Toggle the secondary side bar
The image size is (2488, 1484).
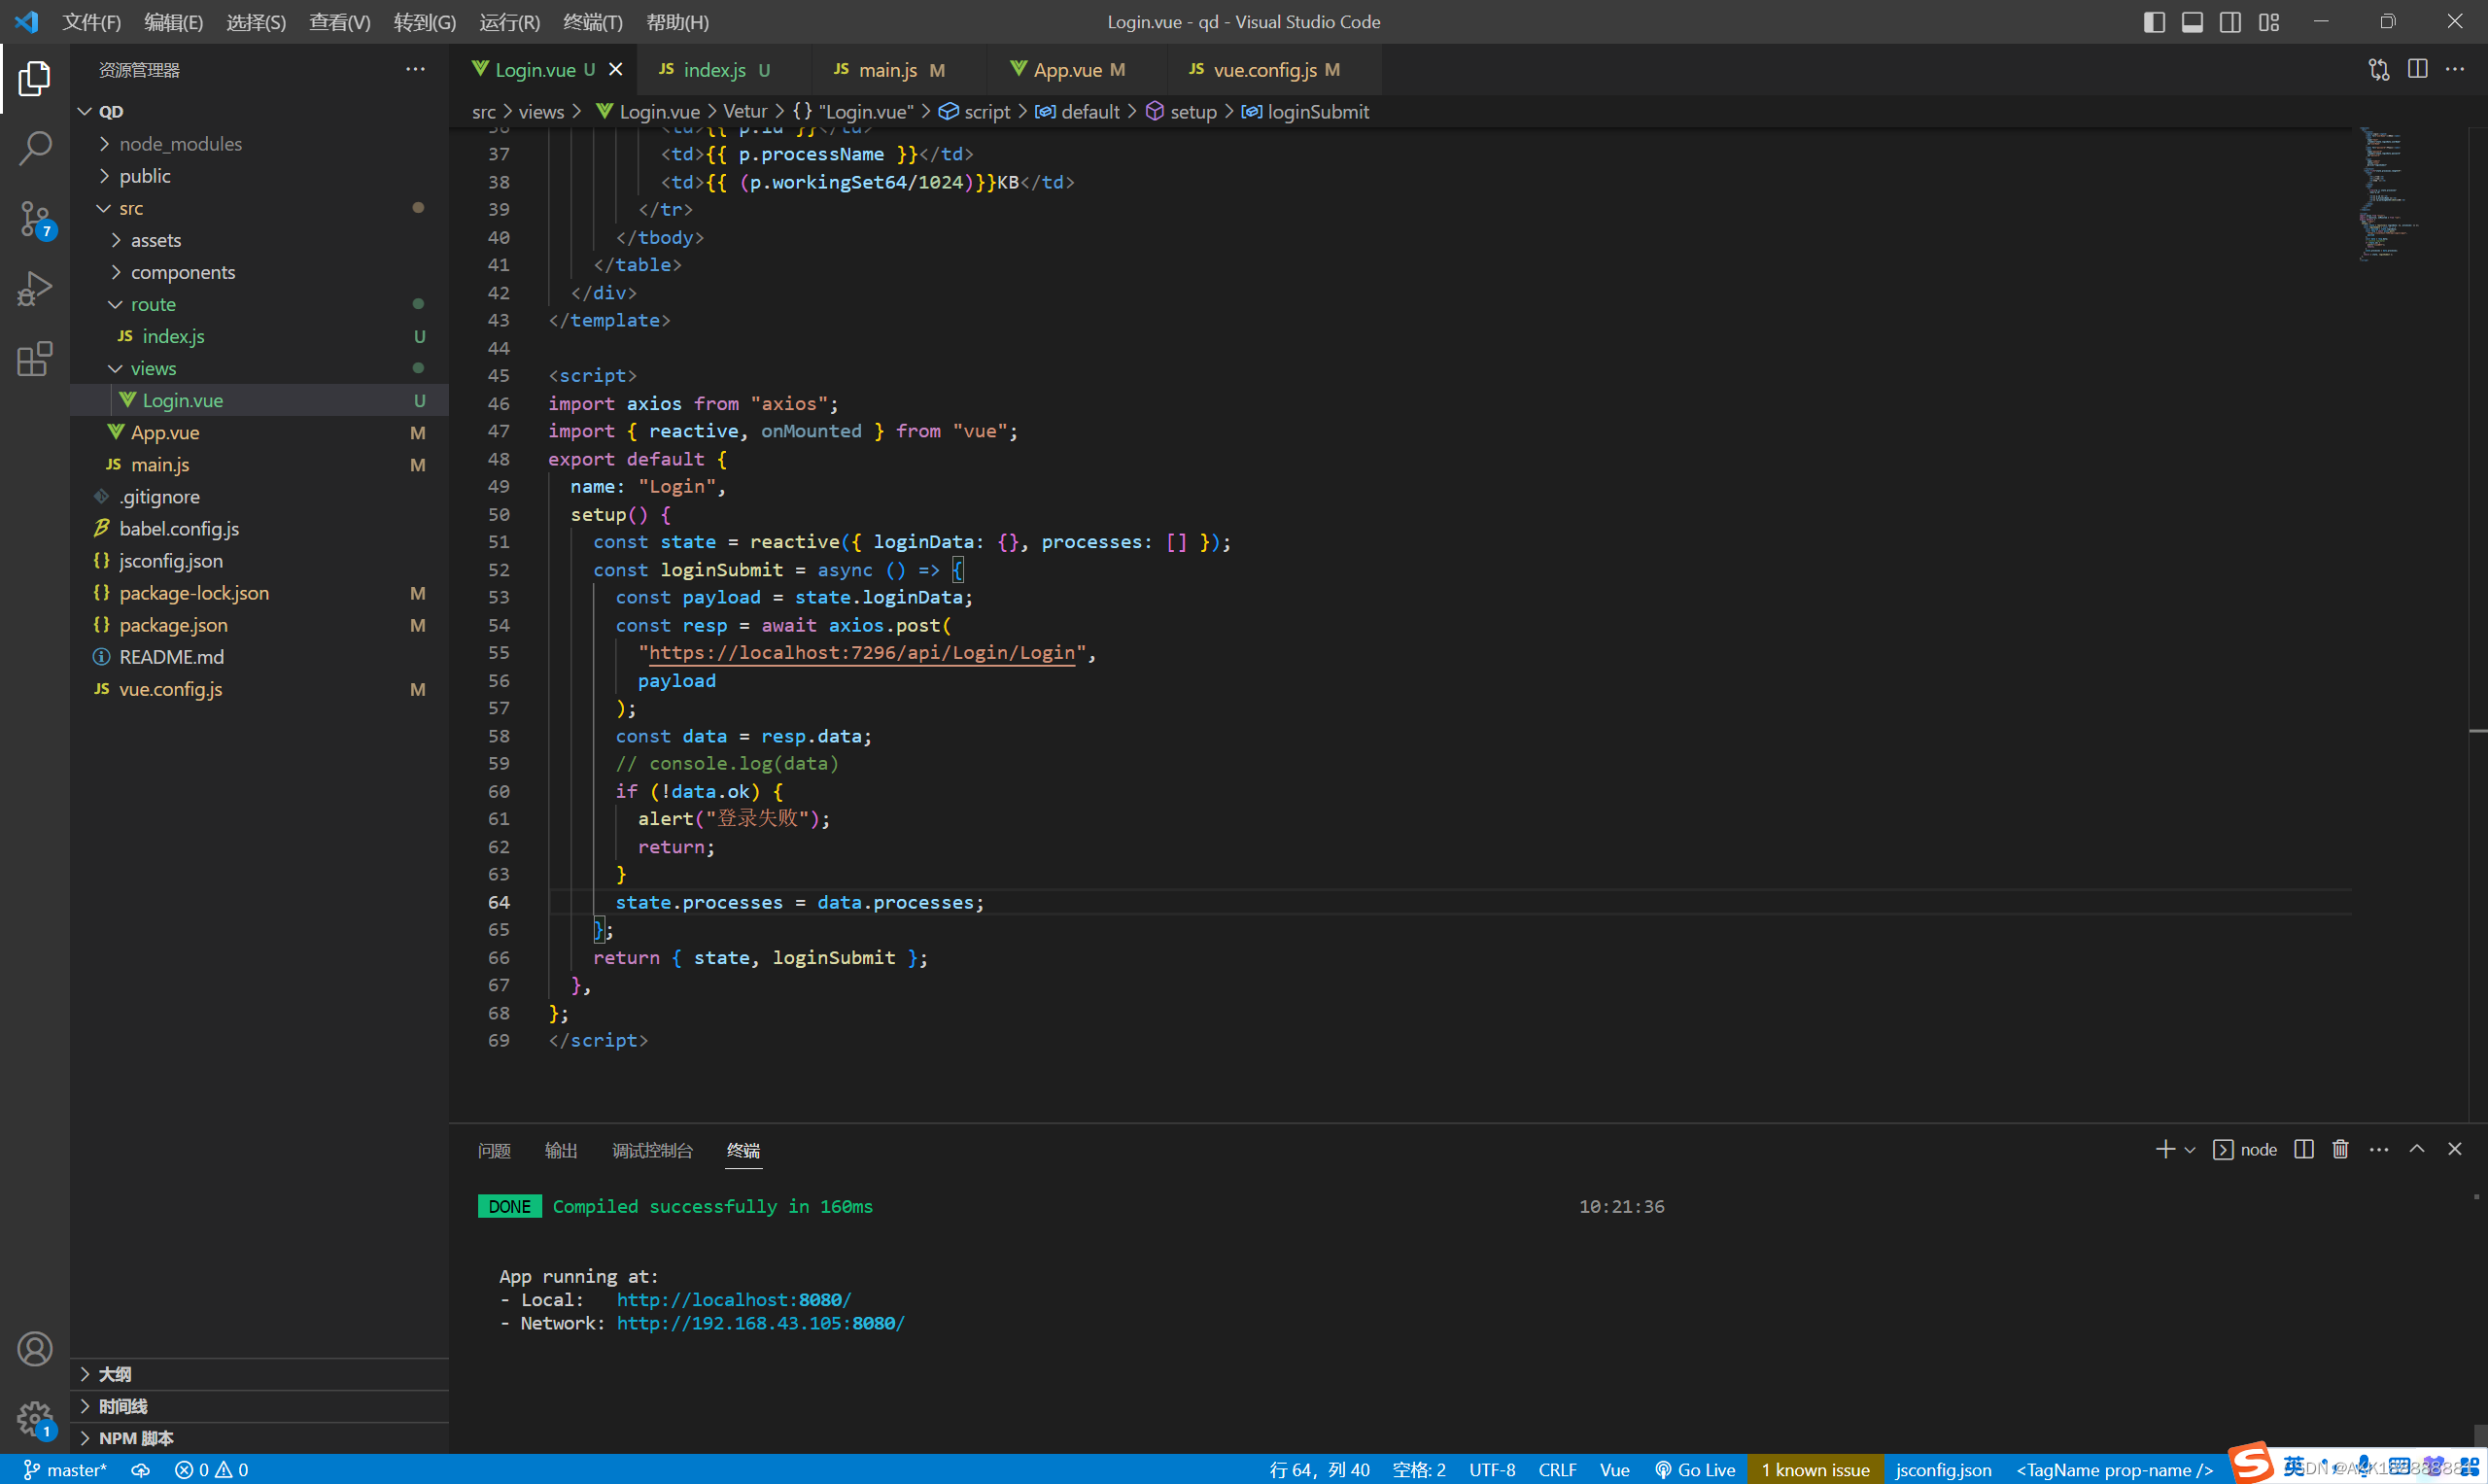point(2230,22)
